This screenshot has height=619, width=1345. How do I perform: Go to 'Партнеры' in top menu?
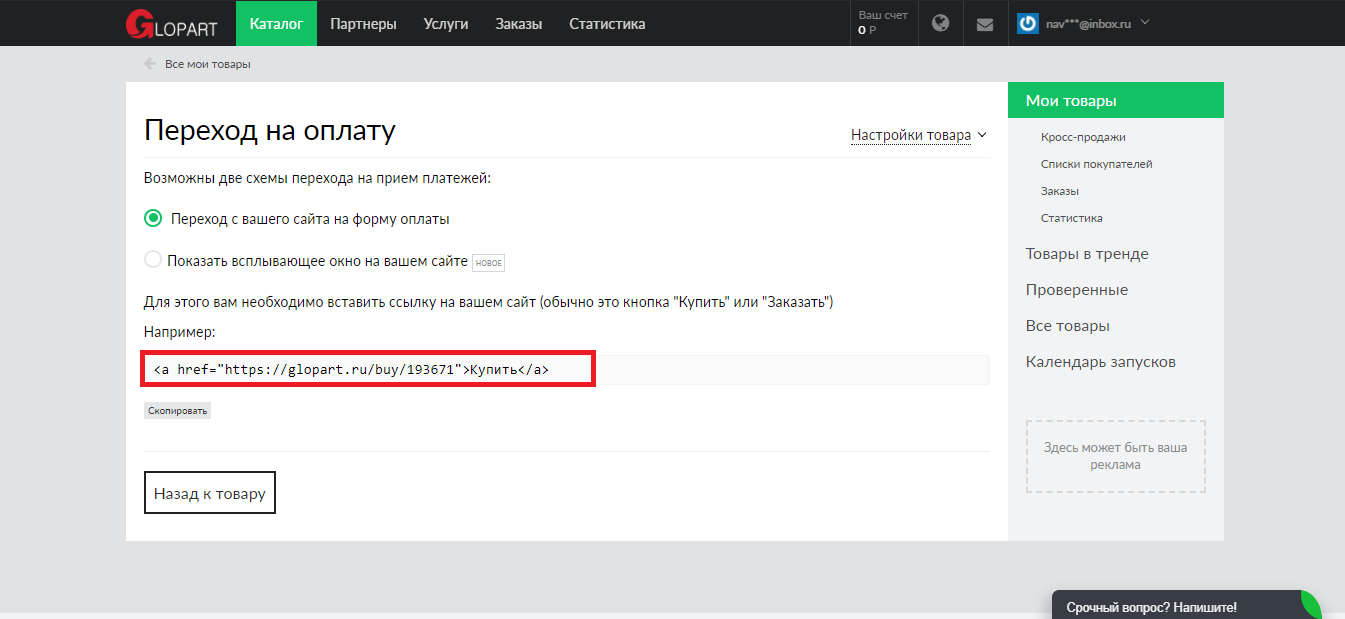363,23
